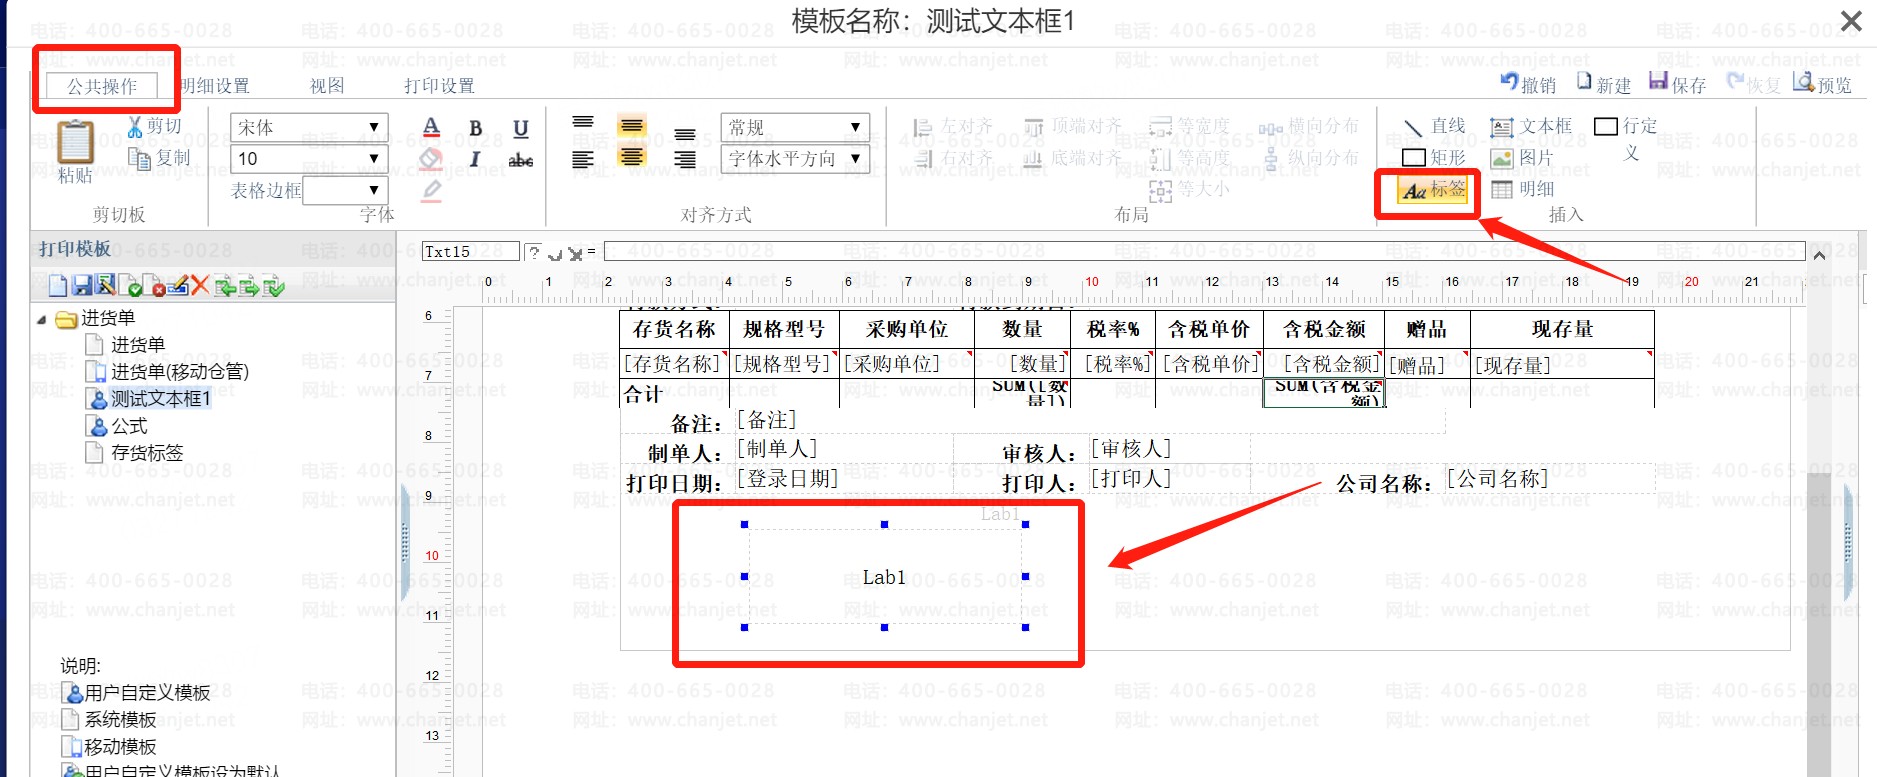Select the 测试文本框1 template
The image size is (1877, 777).
click(160, 399)
